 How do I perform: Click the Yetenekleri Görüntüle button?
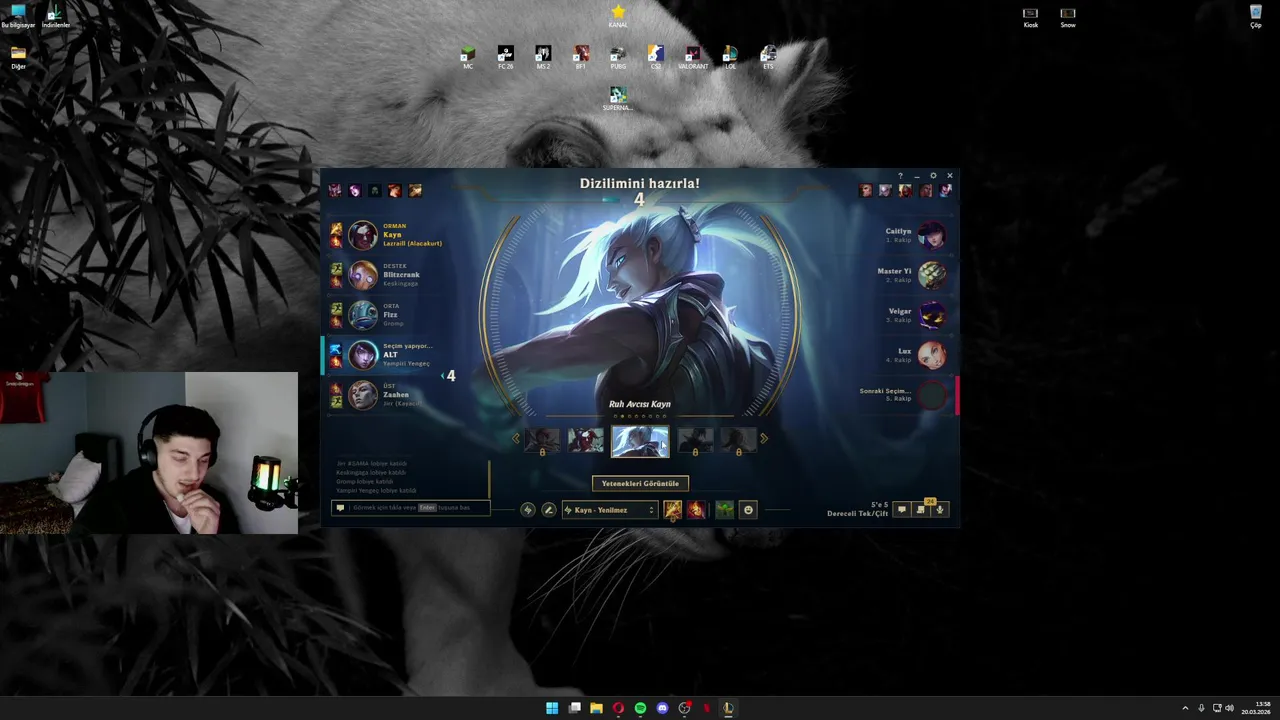click(x=640, y=483)
